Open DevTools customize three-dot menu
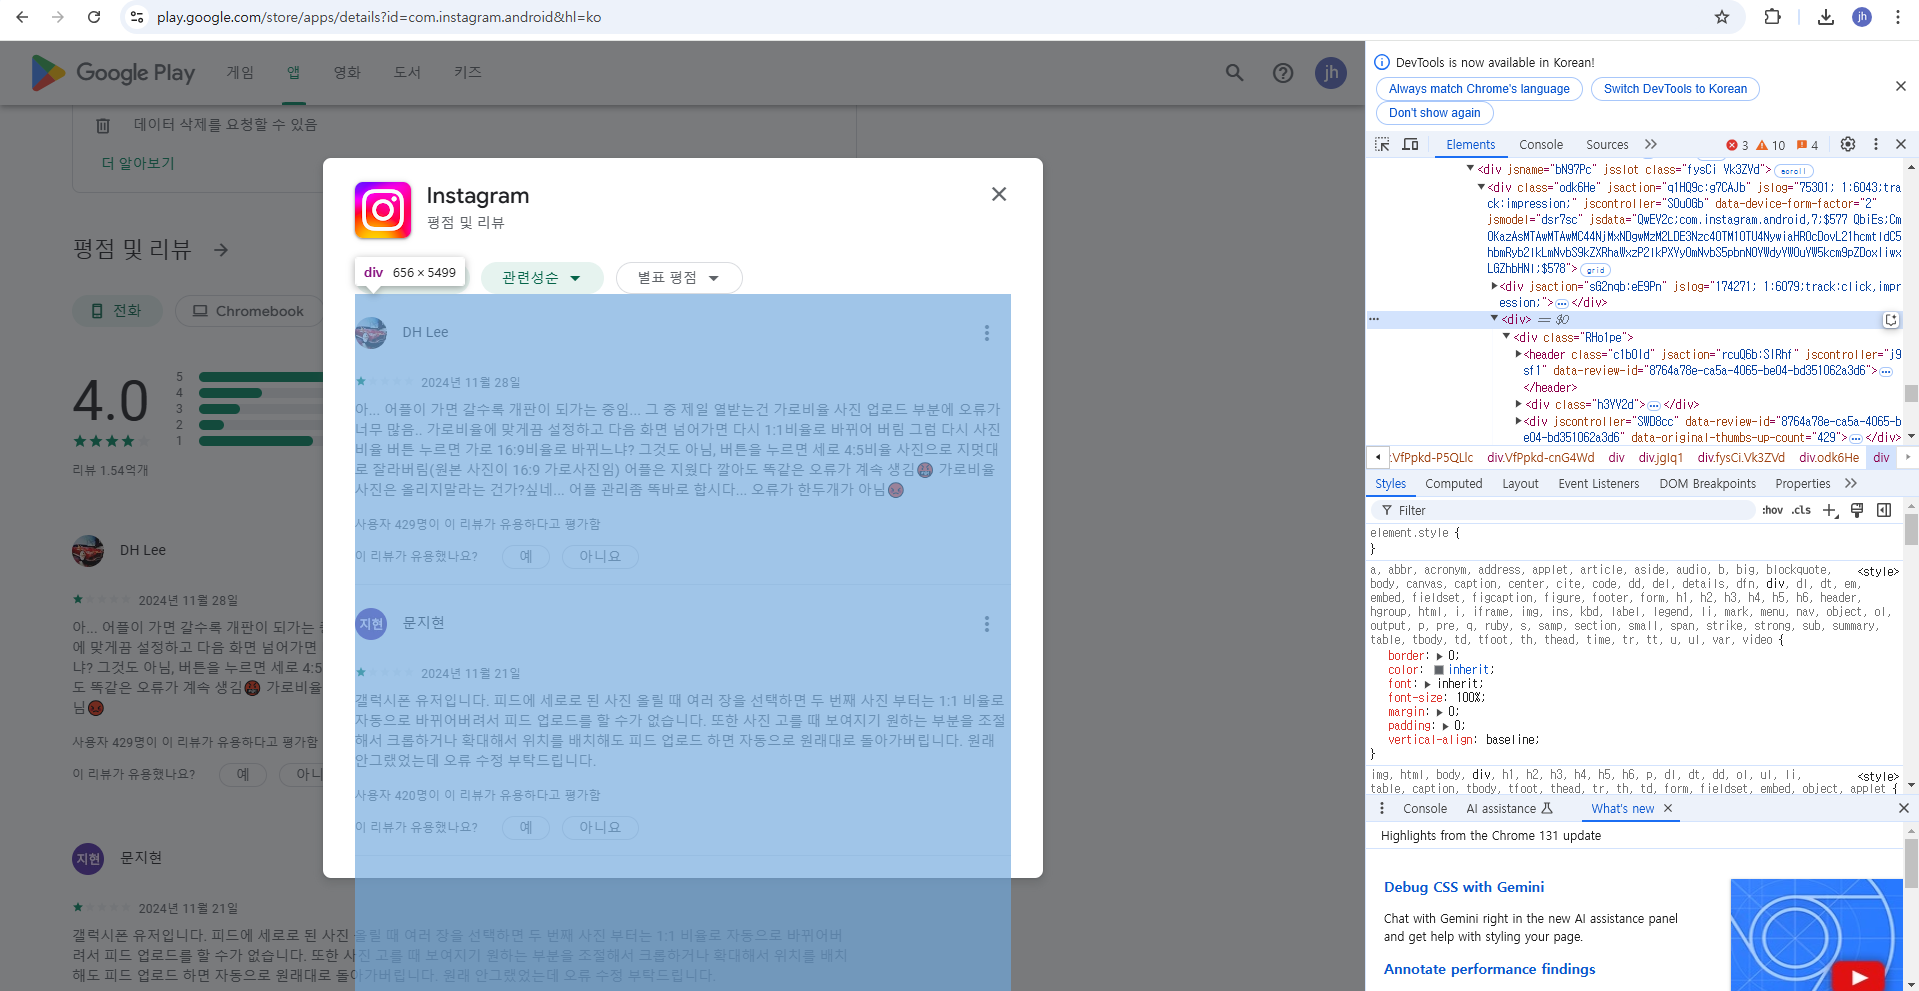This screenshot has height=991, width=1919. point(1876,145)
